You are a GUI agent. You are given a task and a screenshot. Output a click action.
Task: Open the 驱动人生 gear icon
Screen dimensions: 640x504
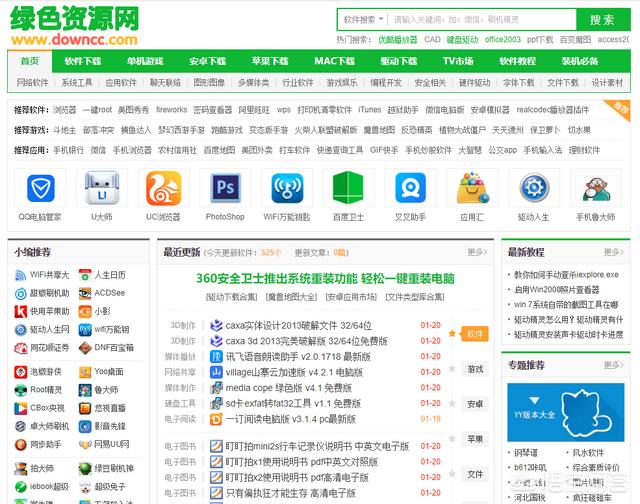pos(534,188)
